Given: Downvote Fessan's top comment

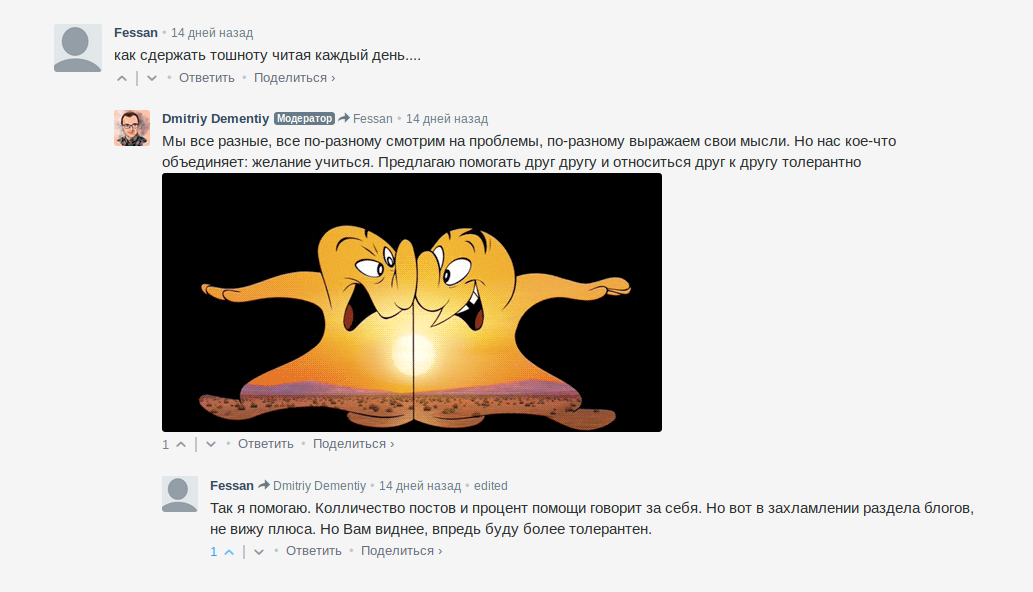Looking at the screenshot, I should point(152,78).
